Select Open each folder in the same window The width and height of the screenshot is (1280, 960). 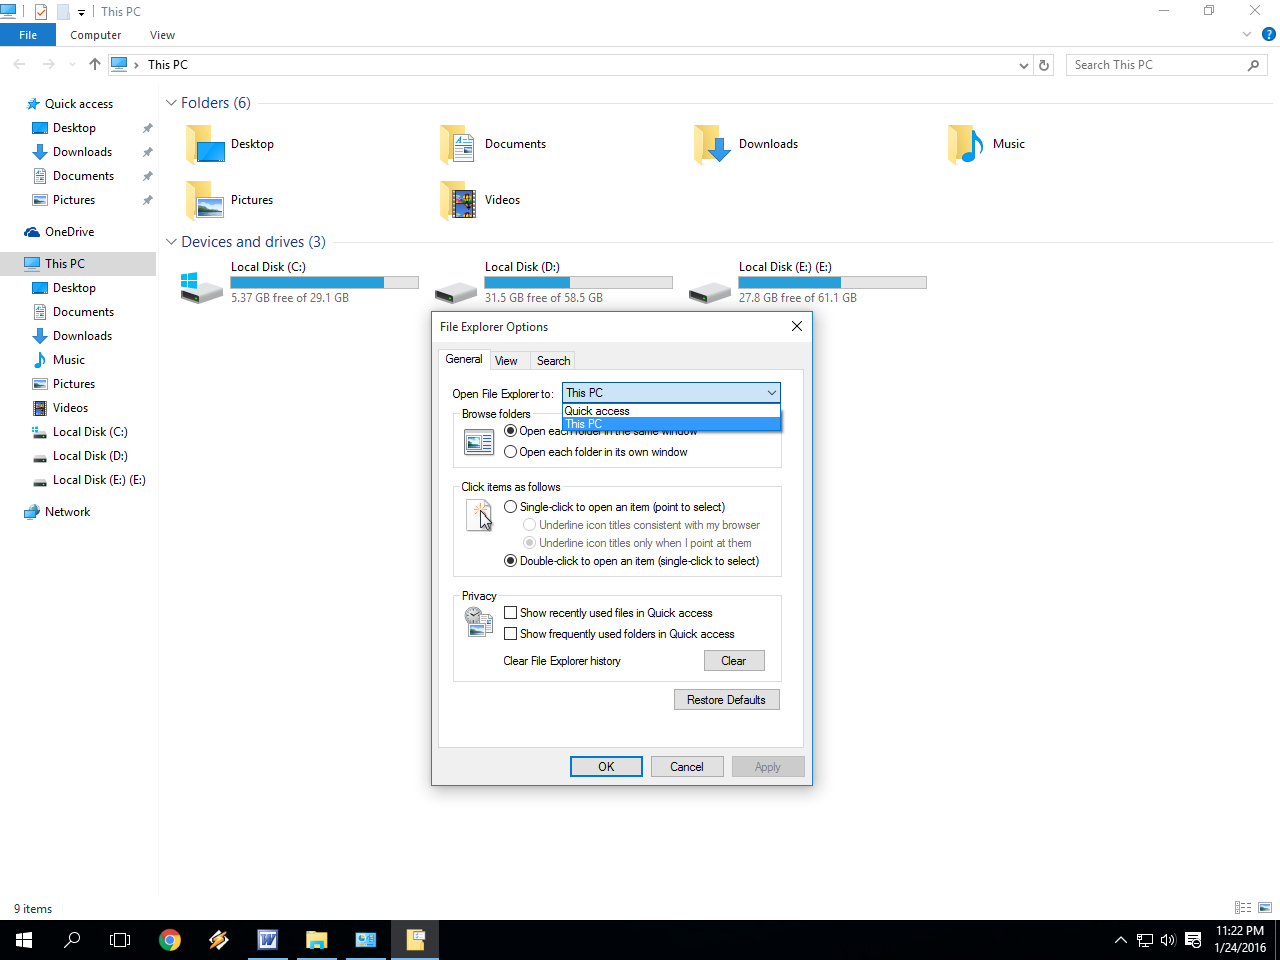point(510,431)
